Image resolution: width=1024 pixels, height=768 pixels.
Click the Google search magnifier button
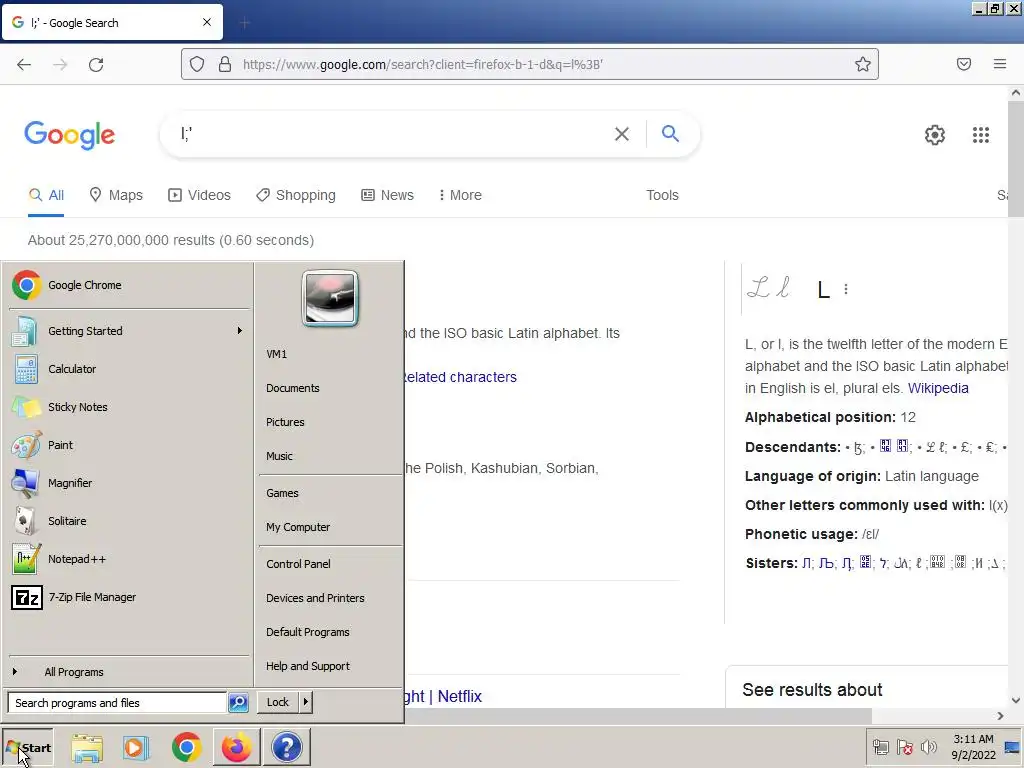pyautogui.click(x=671, y=134)
